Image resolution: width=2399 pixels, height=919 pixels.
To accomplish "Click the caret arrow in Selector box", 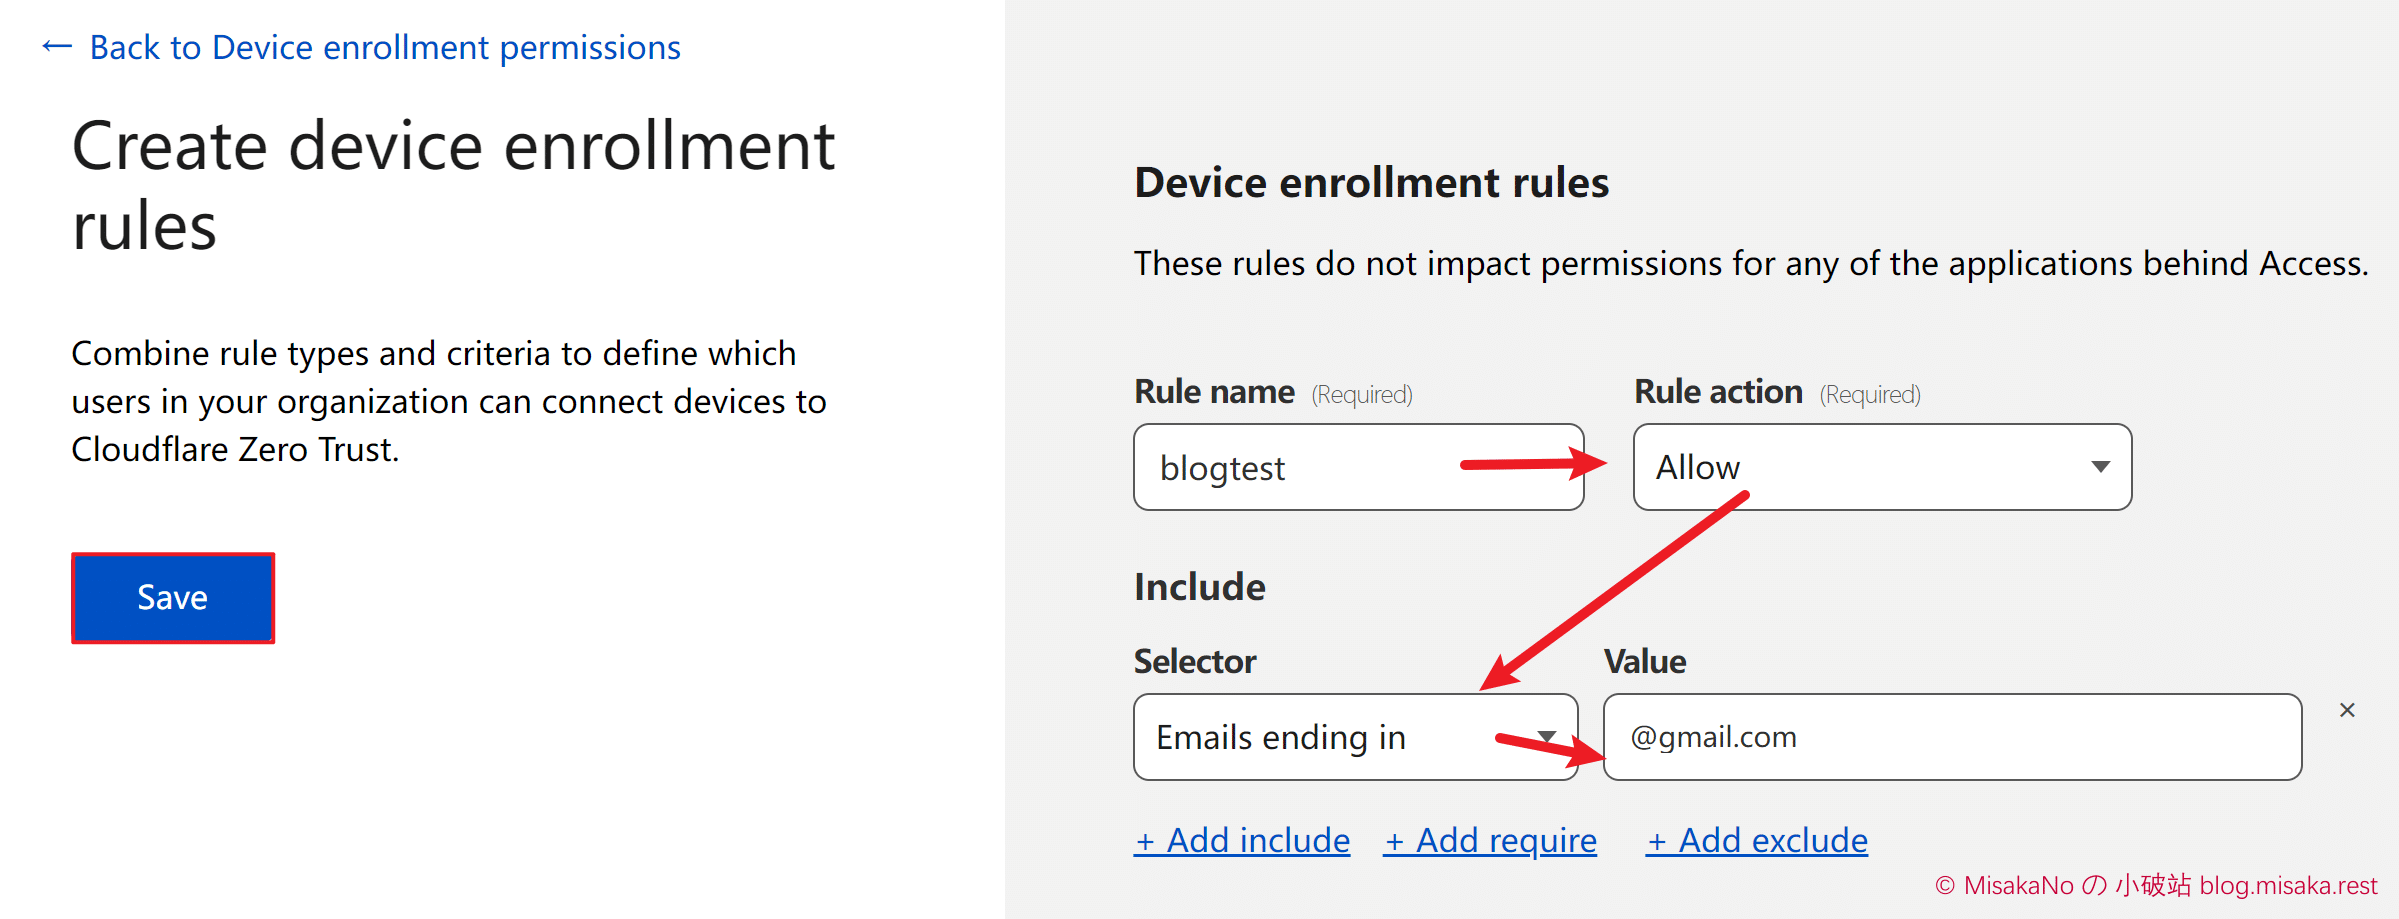I will pyautogui.click(x=1547, y=737).
